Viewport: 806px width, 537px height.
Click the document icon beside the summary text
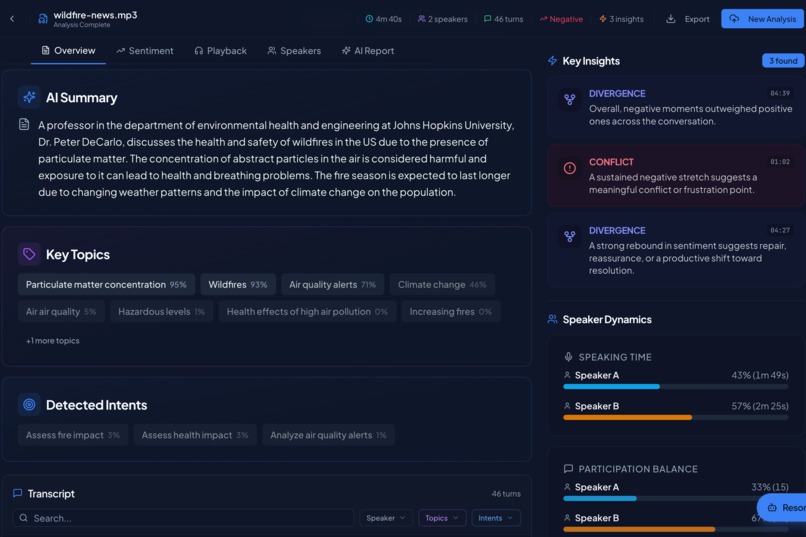point(24,124)
